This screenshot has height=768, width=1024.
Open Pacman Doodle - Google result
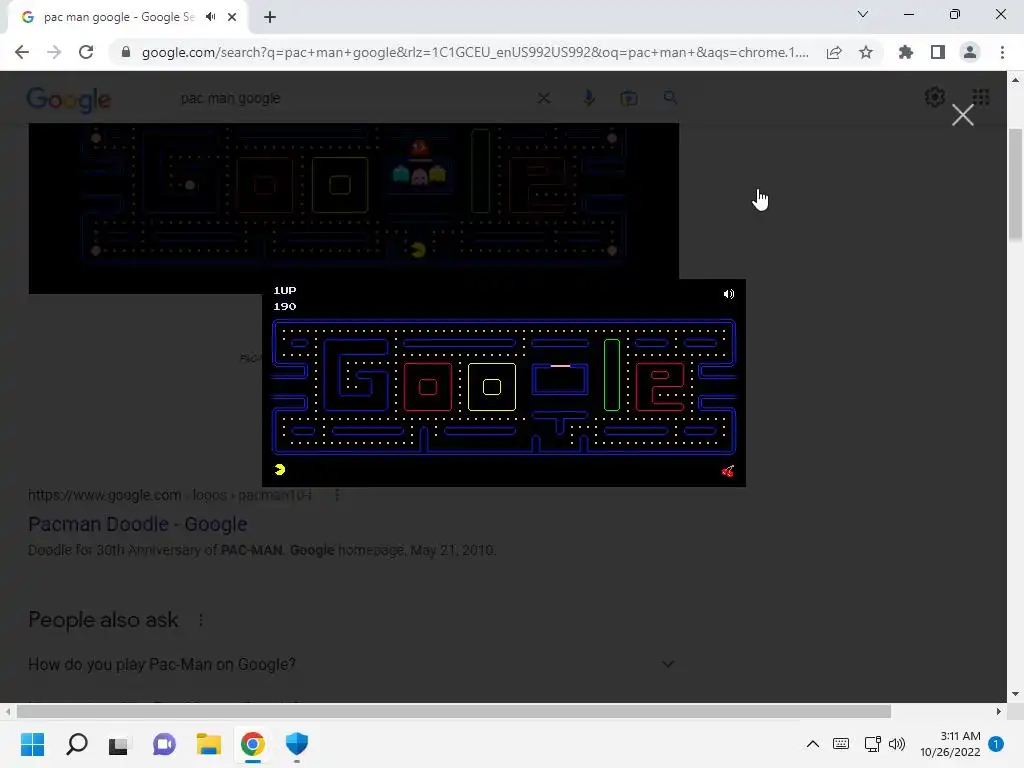click(x=138, y=524)
